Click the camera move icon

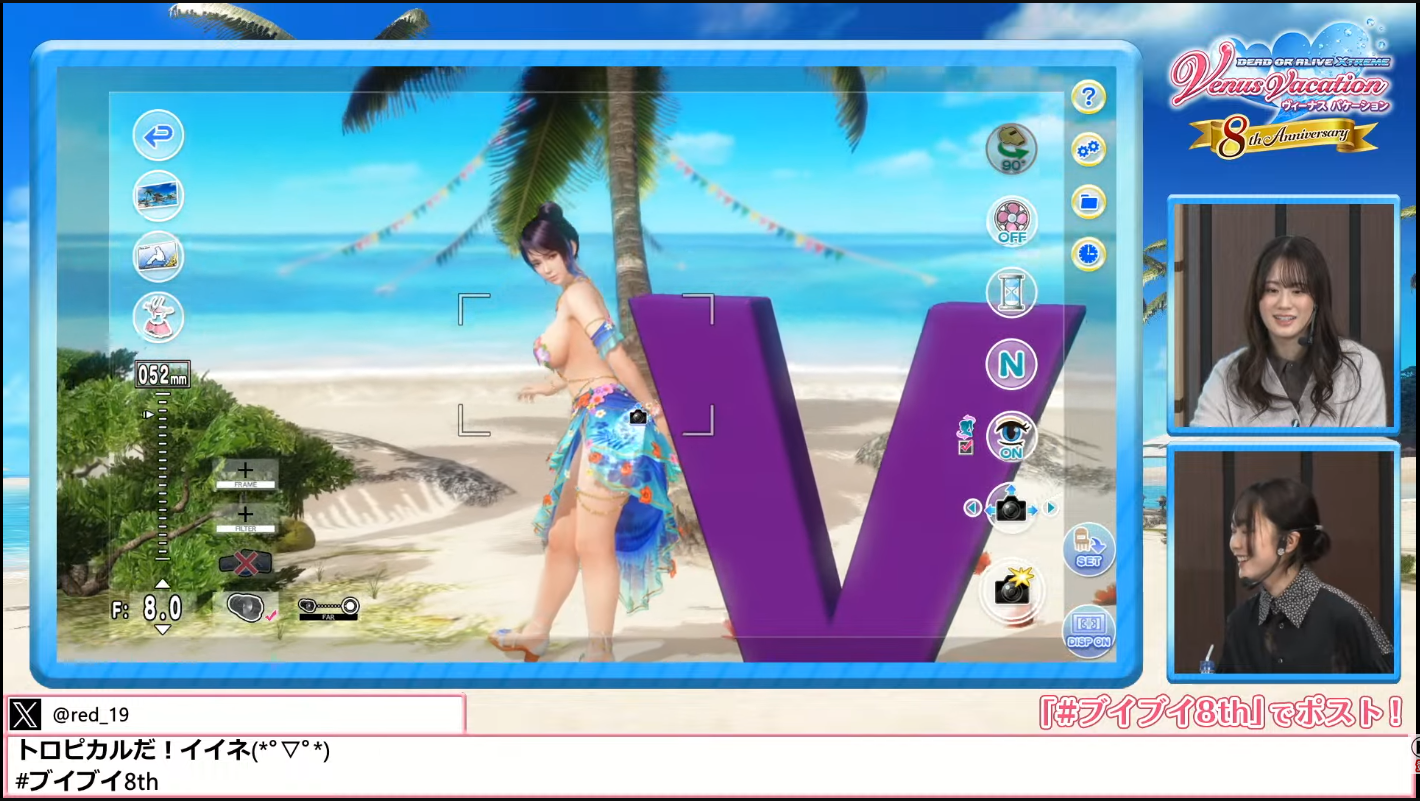[x=1011, y=508]
